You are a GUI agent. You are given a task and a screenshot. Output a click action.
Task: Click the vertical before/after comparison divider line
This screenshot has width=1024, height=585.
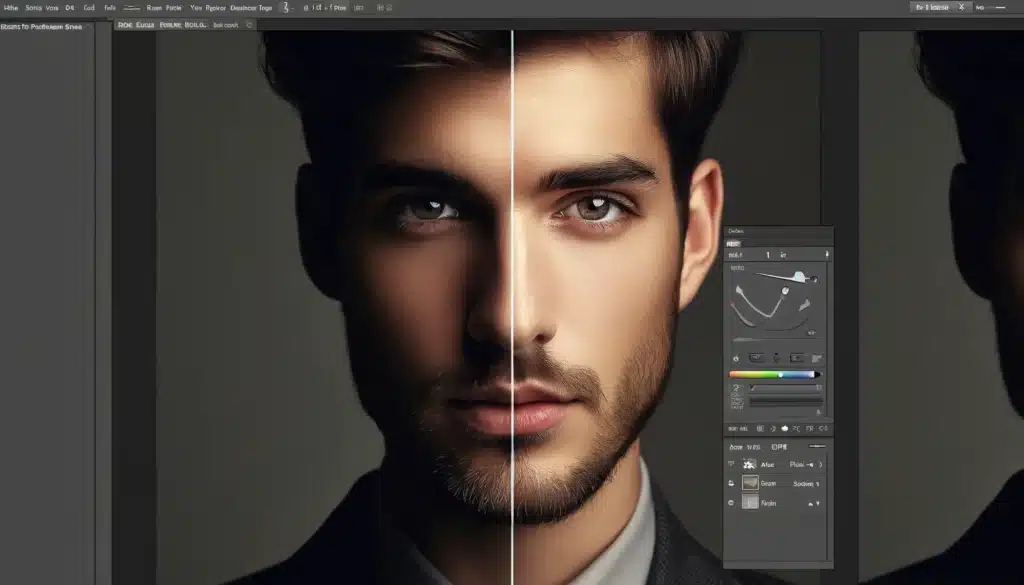point(512,307)
